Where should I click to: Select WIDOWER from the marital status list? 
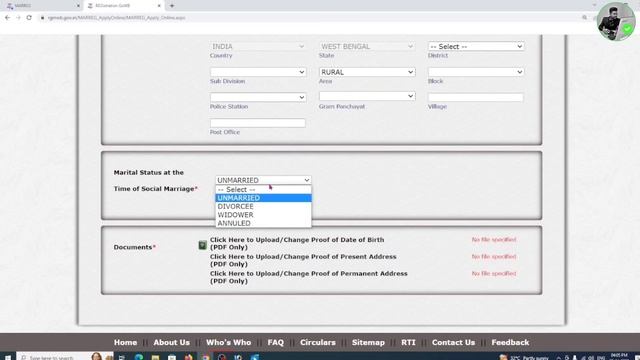click(263, 215)
